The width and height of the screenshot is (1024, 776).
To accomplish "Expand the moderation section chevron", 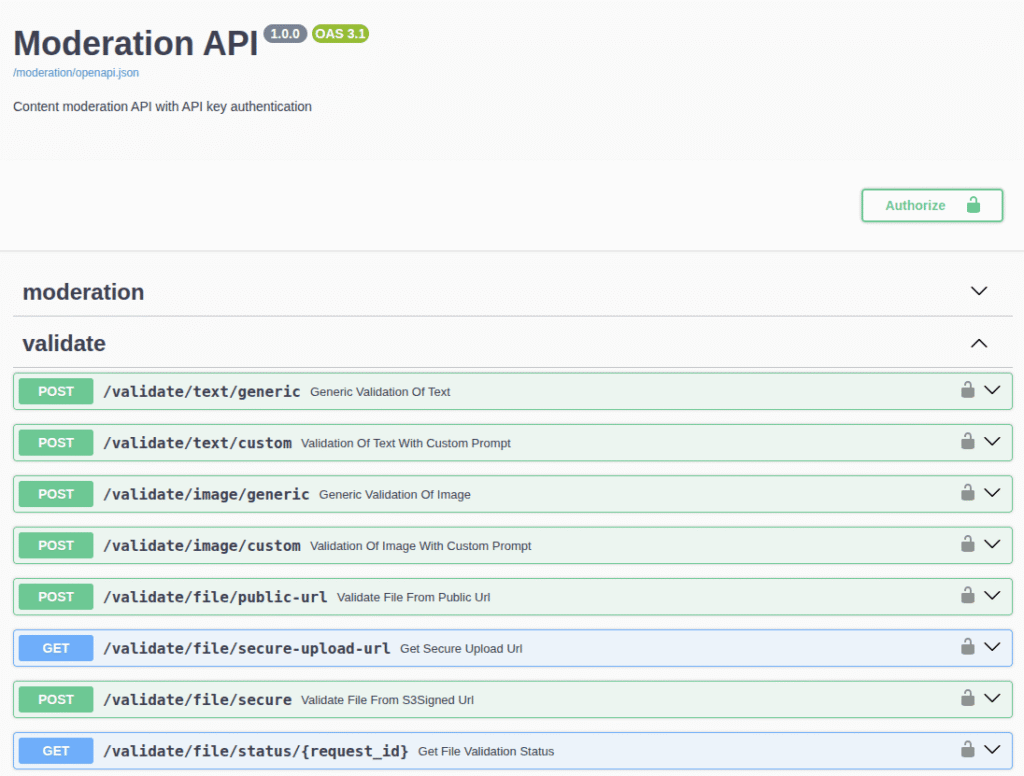I will [979, 291].
